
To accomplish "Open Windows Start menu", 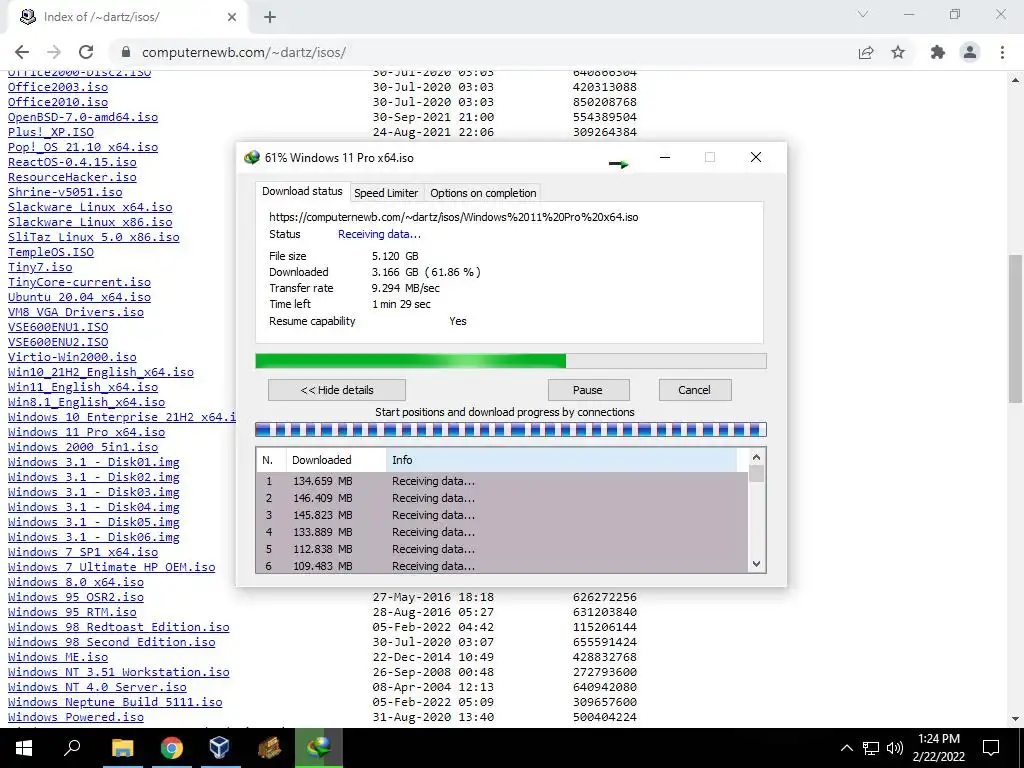I will click(24, 748).
